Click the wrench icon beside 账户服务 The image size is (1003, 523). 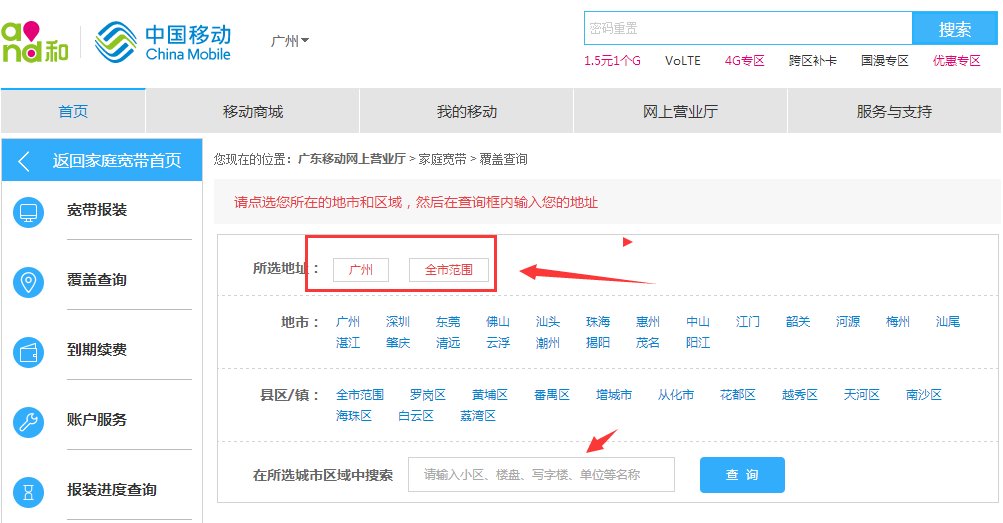click(28, 422)
